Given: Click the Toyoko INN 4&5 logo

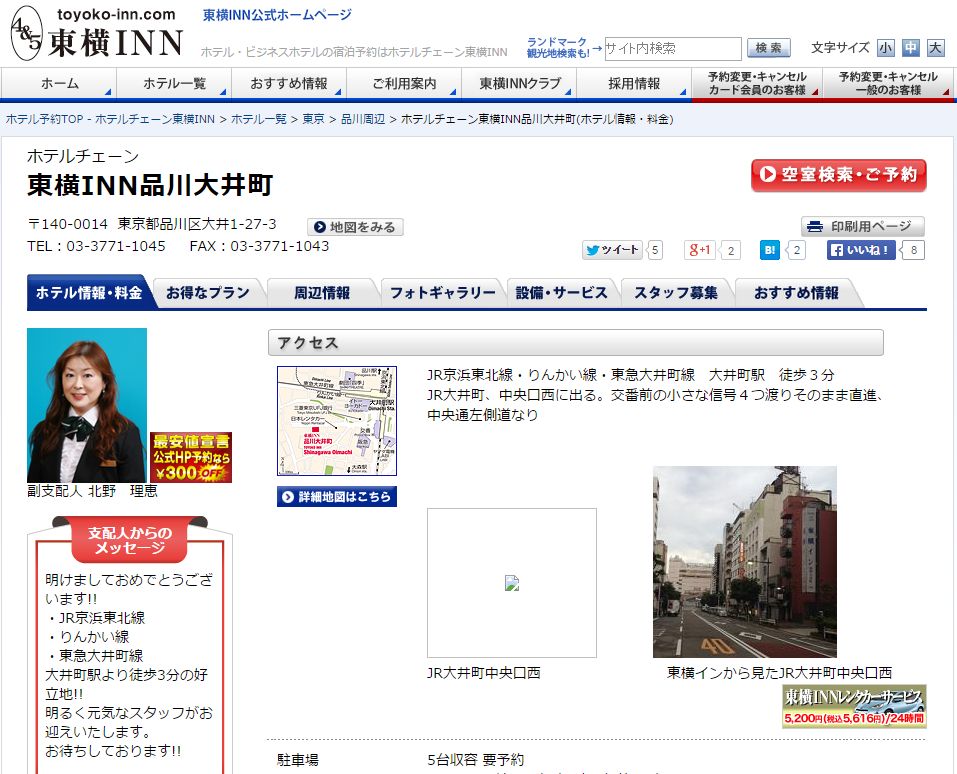Looking at the screenshot, I should (x=97, y=33).
